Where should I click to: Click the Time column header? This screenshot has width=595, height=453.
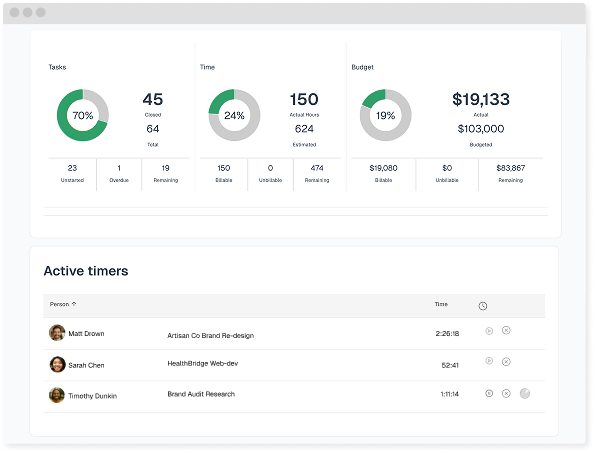click(441, 304)
